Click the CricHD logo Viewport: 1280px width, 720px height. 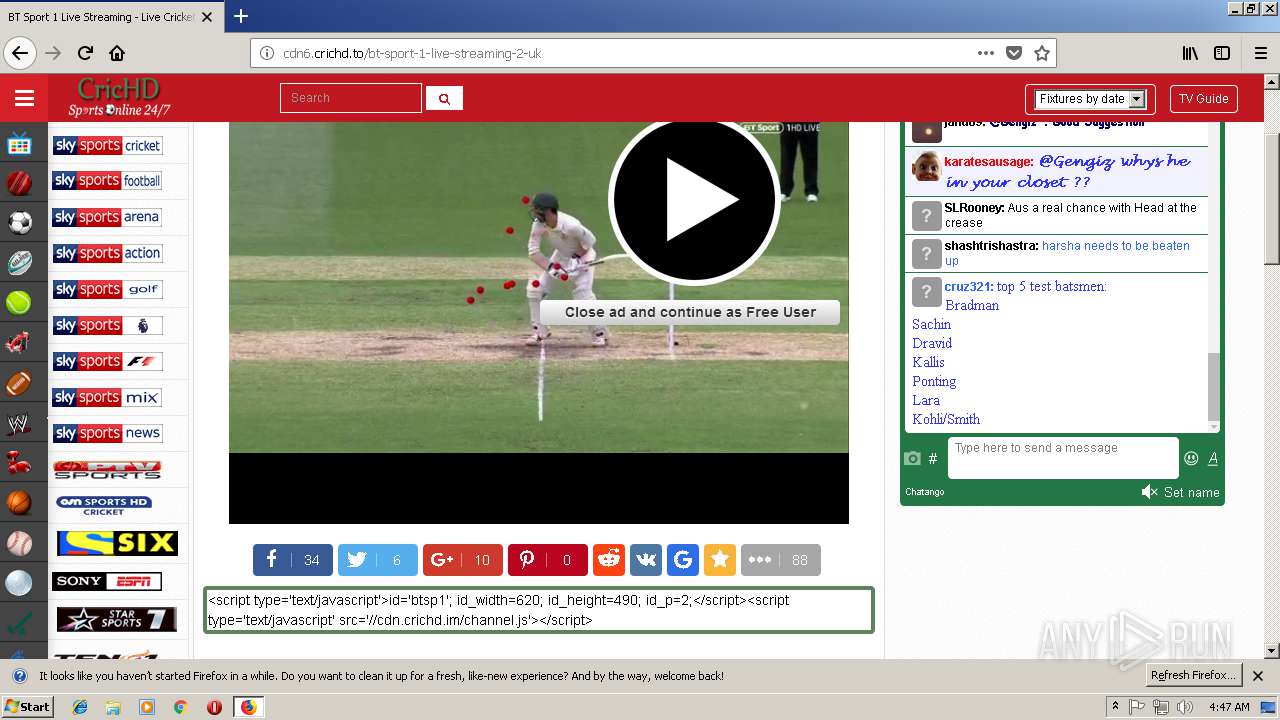pyautogui.click(x=119, y=97)
